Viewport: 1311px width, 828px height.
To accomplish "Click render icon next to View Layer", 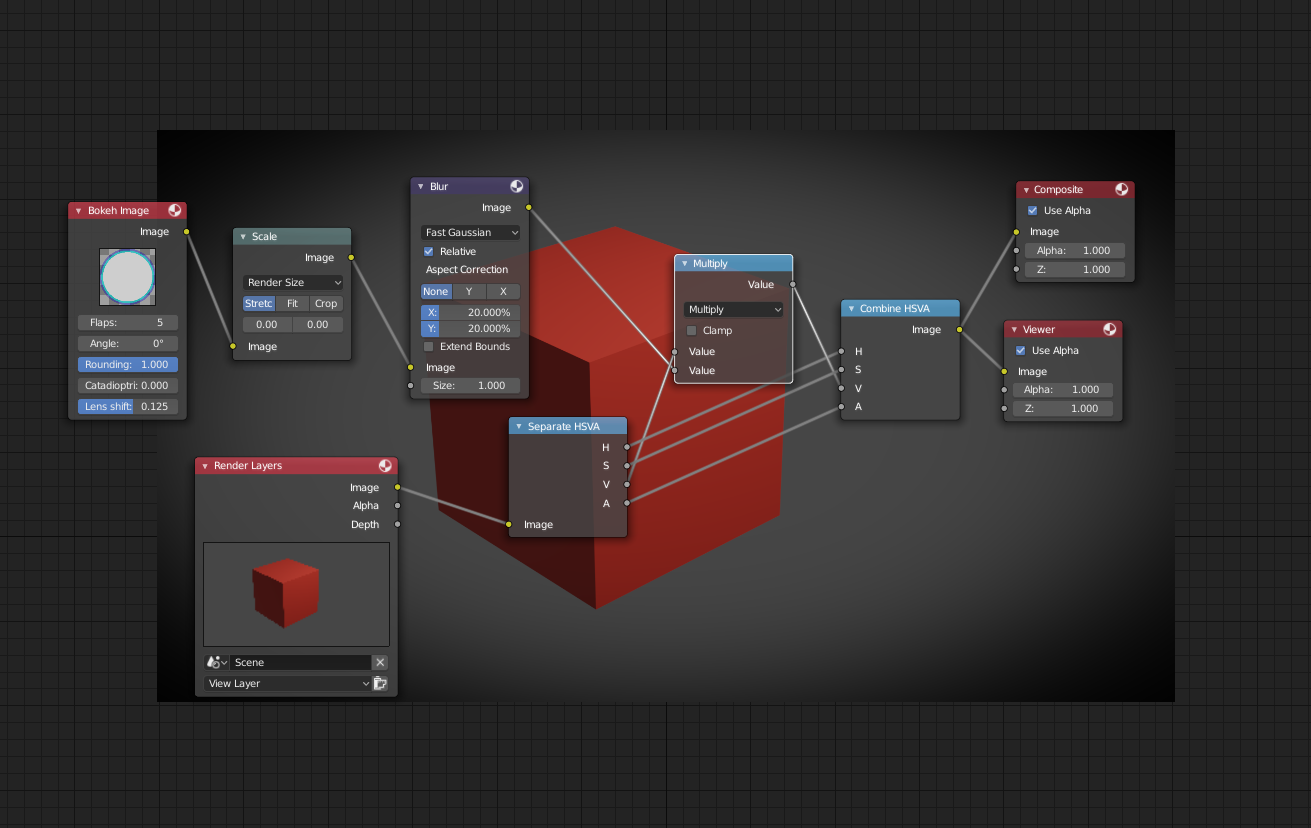I will pyautogui.click(x=380, y=683).
